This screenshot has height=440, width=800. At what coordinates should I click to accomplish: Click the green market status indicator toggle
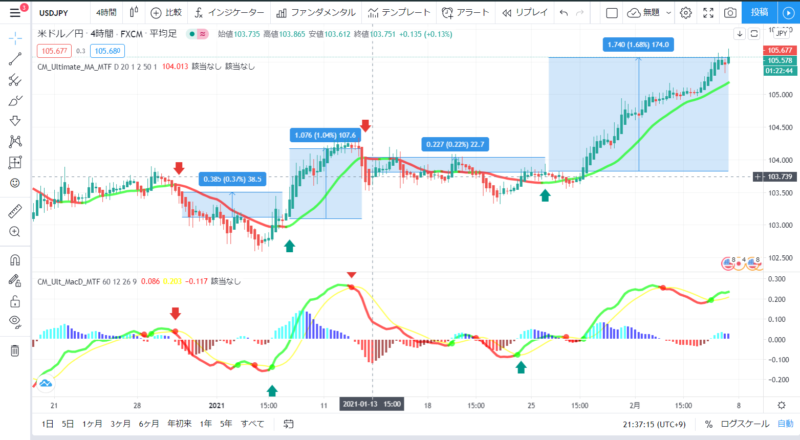(192, 34)
